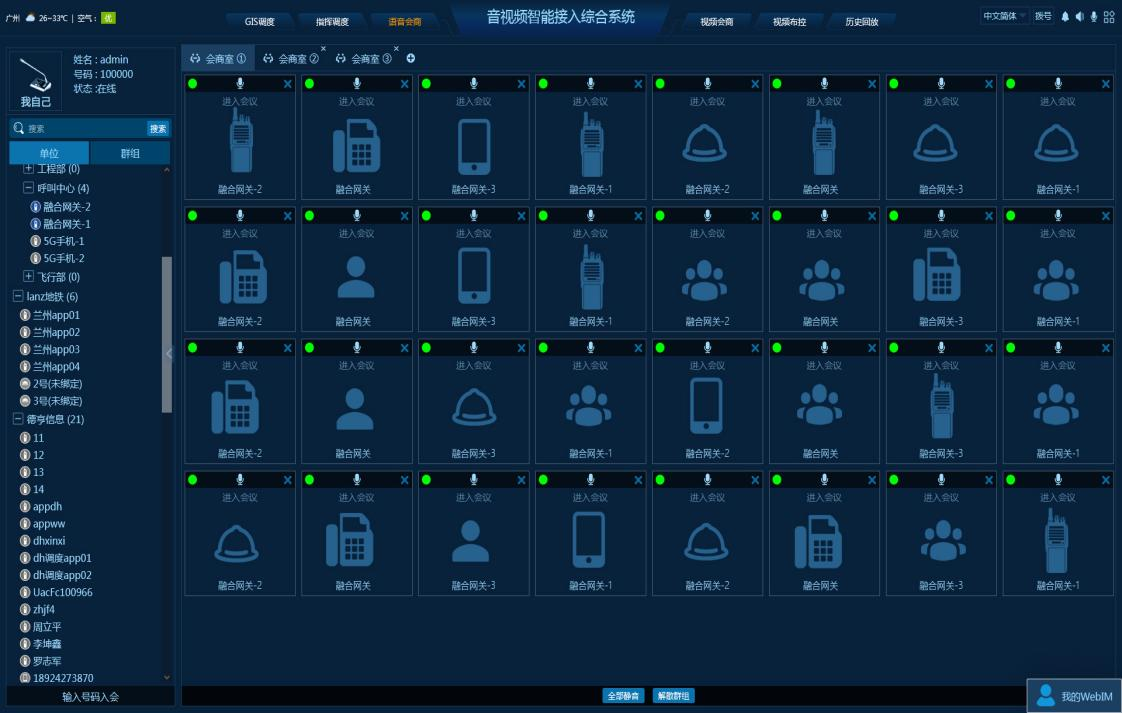Collapse the 呼叫中心 (4) tree node
Screen dimensions: 1122x713
pyautogui.click(x=29, y=188)
